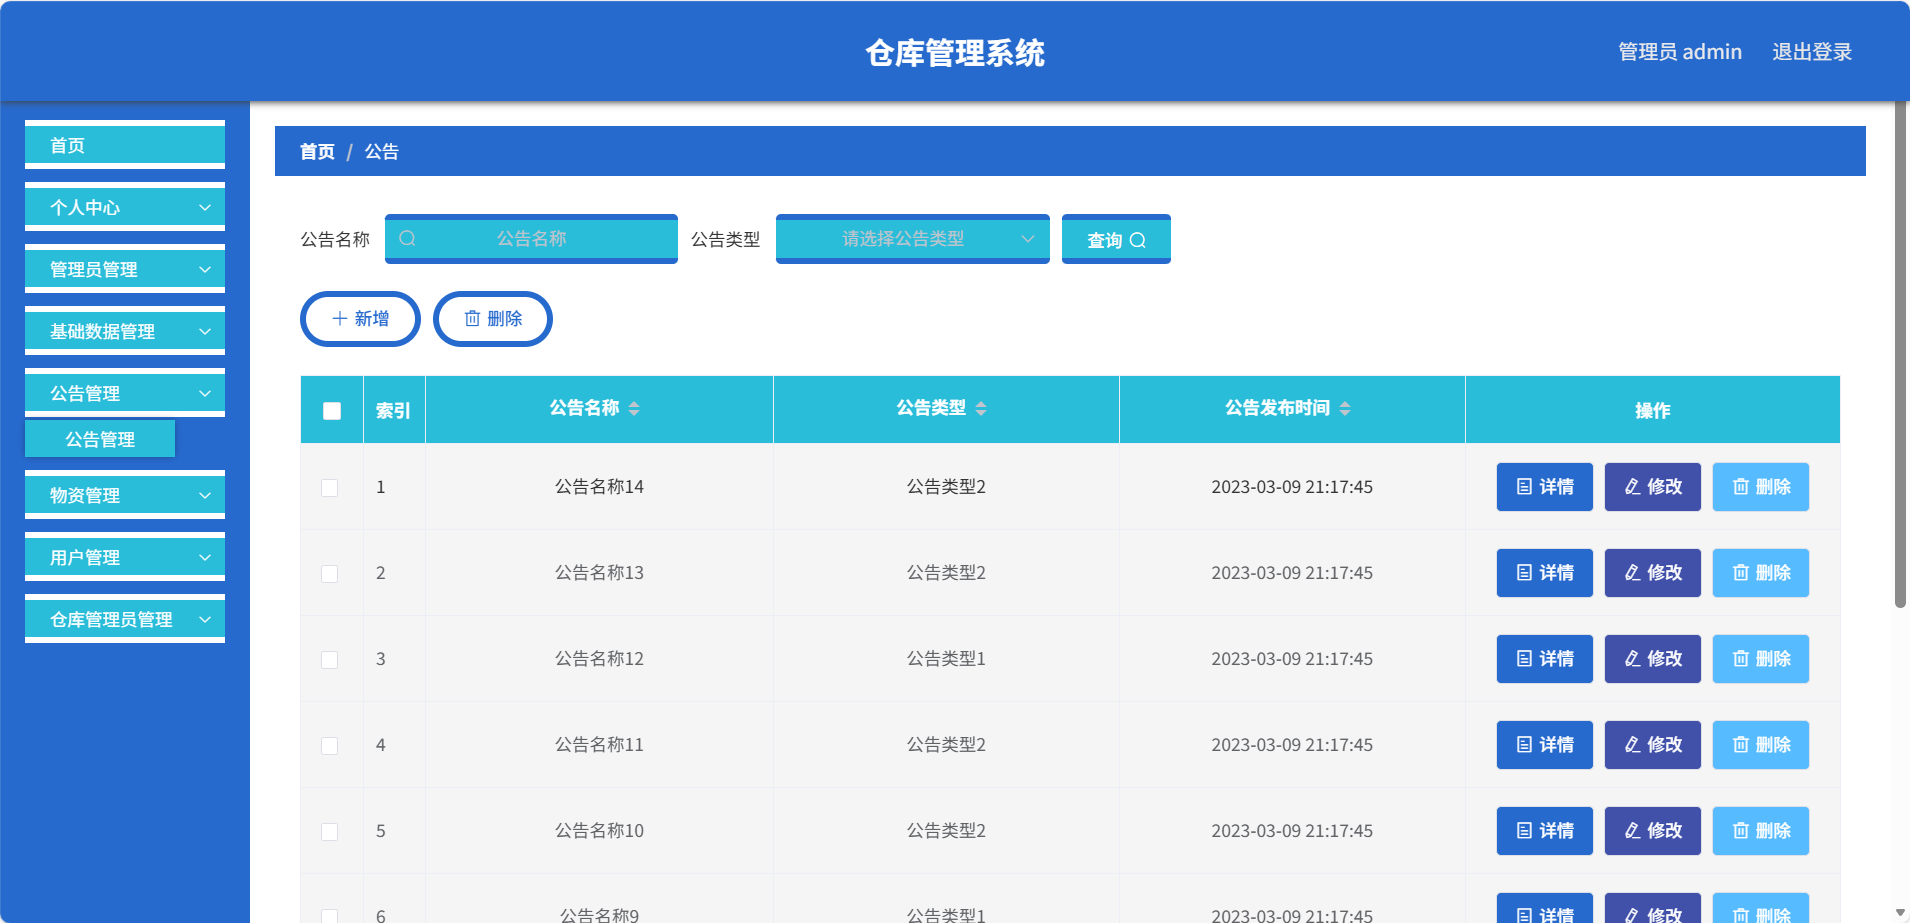The width and height of the screenshot is (1910, 923).
Task: Click 公告类型1 in the 公告名称12 row
Action: click(x=946, y=659)
